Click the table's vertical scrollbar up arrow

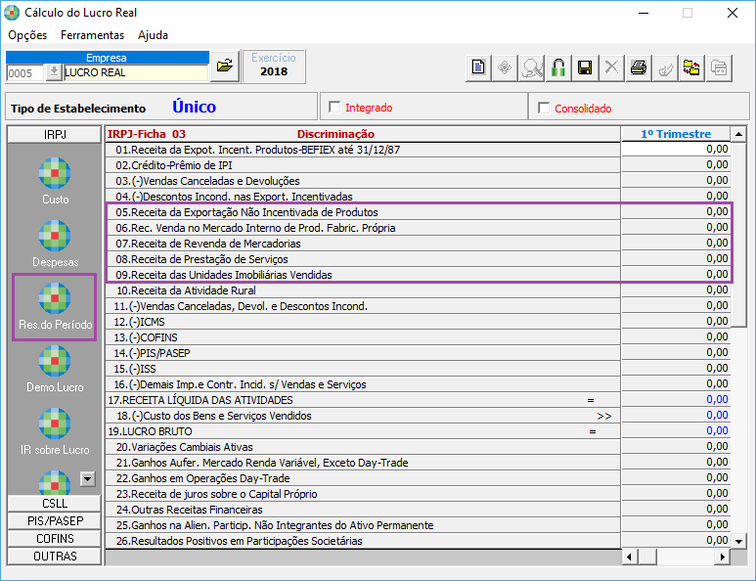739,134
